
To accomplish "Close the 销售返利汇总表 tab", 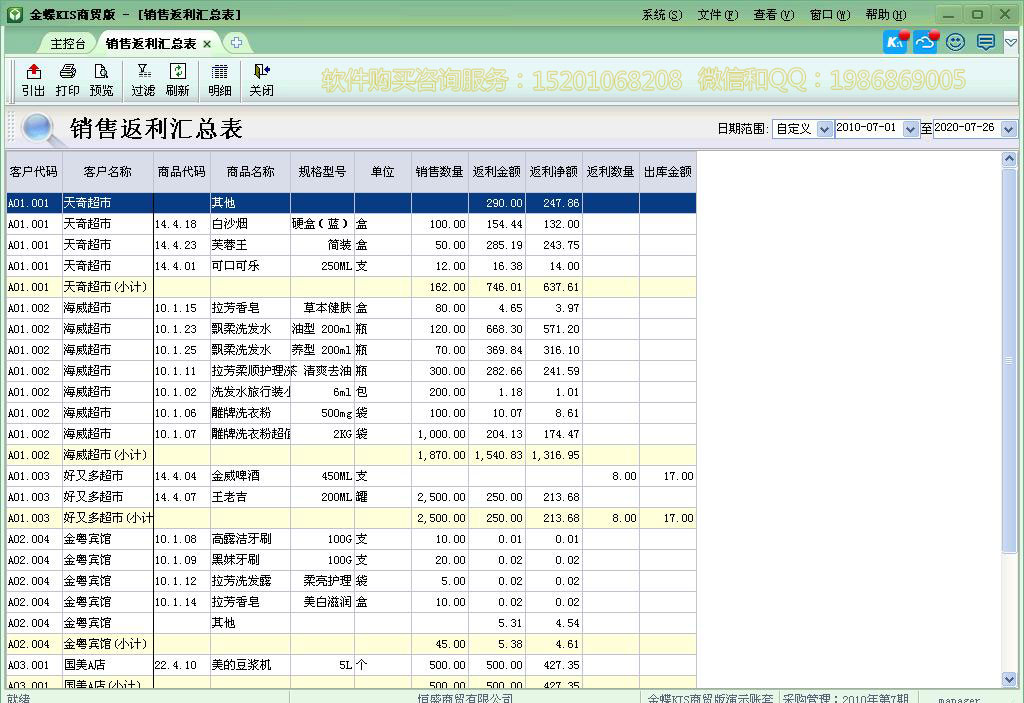I will click(207, 43).
